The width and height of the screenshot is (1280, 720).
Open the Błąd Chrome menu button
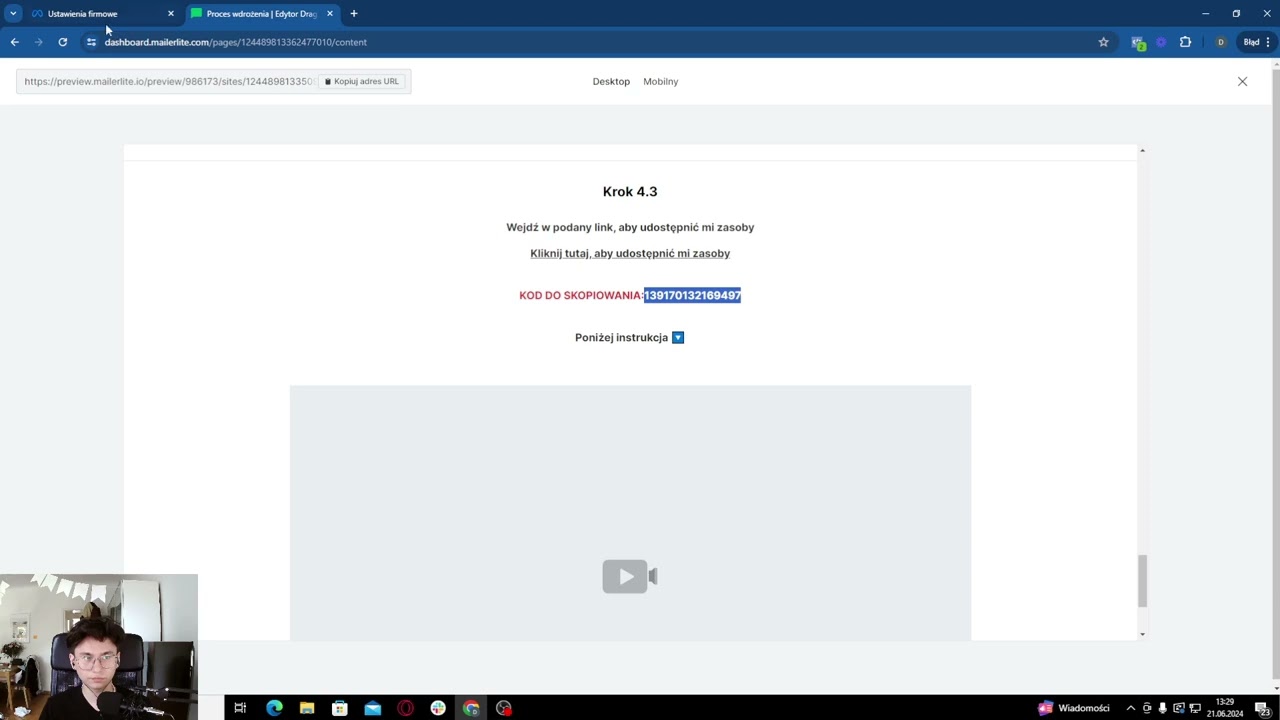pos(1255,42)
